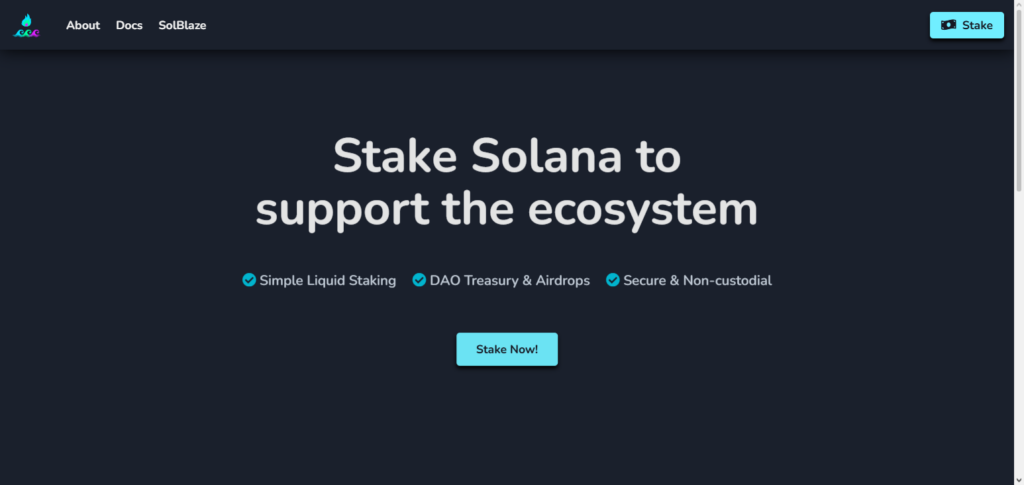Open the About page from the navbar
Screen dimensions: 1024x485
(x=83, y=25)
